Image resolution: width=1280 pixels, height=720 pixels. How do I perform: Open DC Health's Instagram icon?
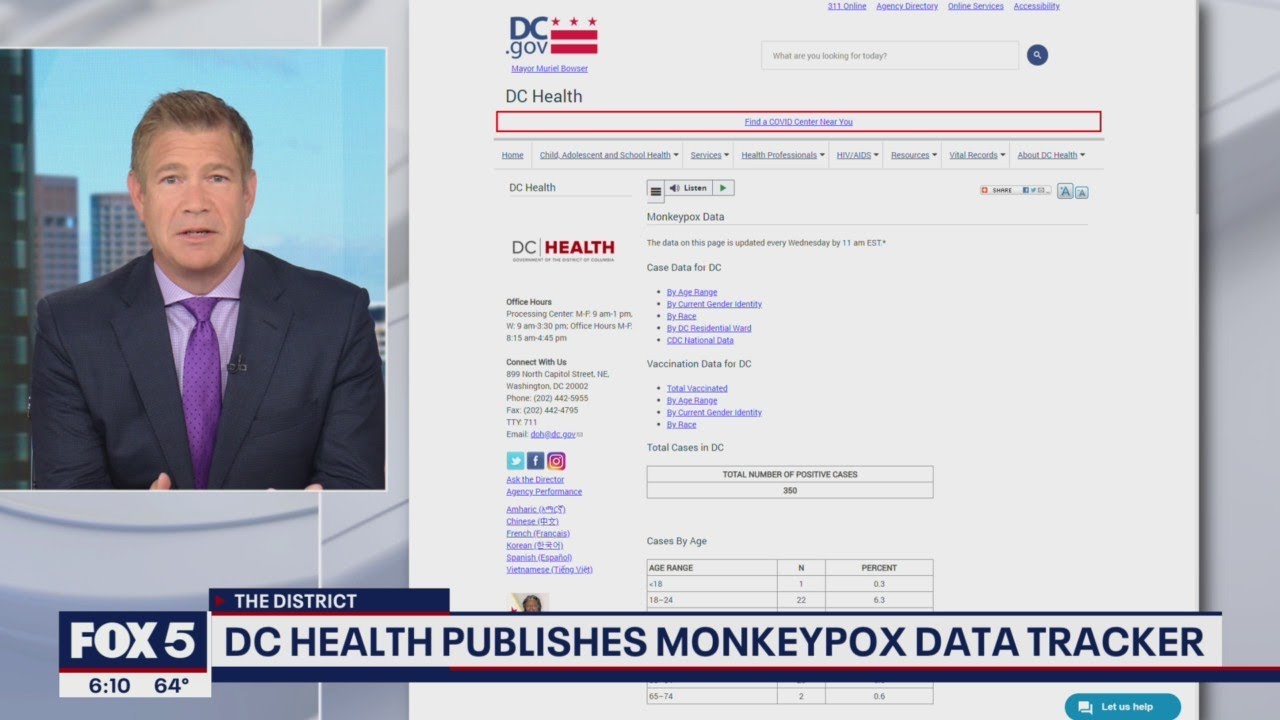point(556,461)
